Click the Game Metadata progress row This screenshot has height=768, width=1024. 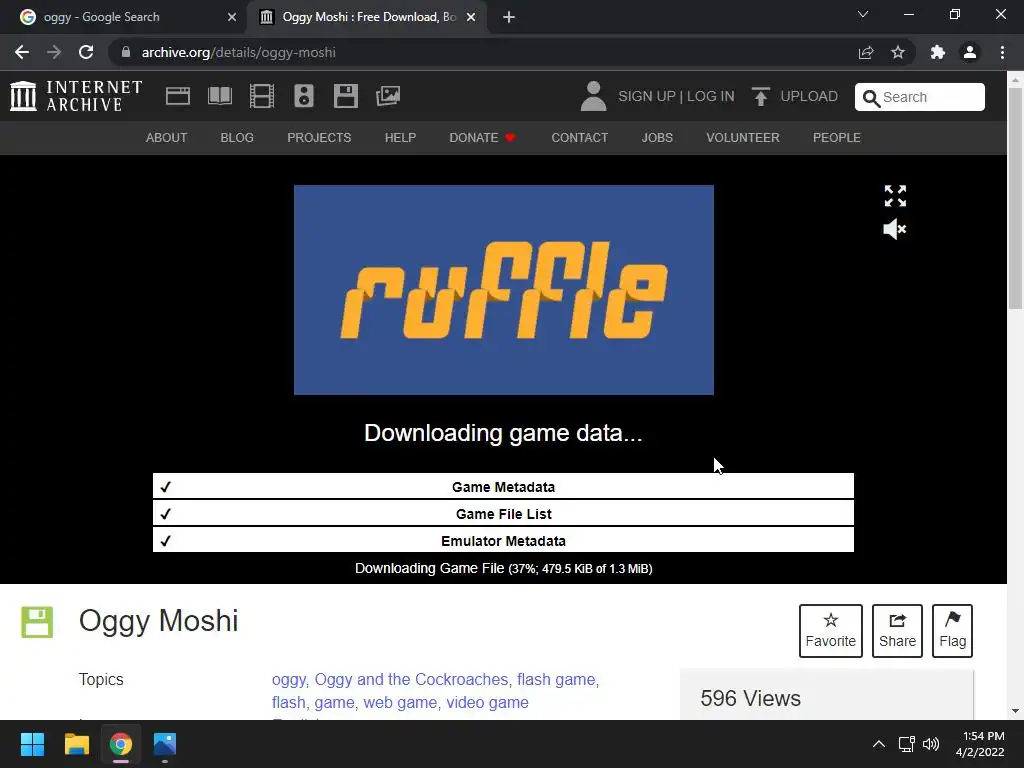(x=504, y=487)
